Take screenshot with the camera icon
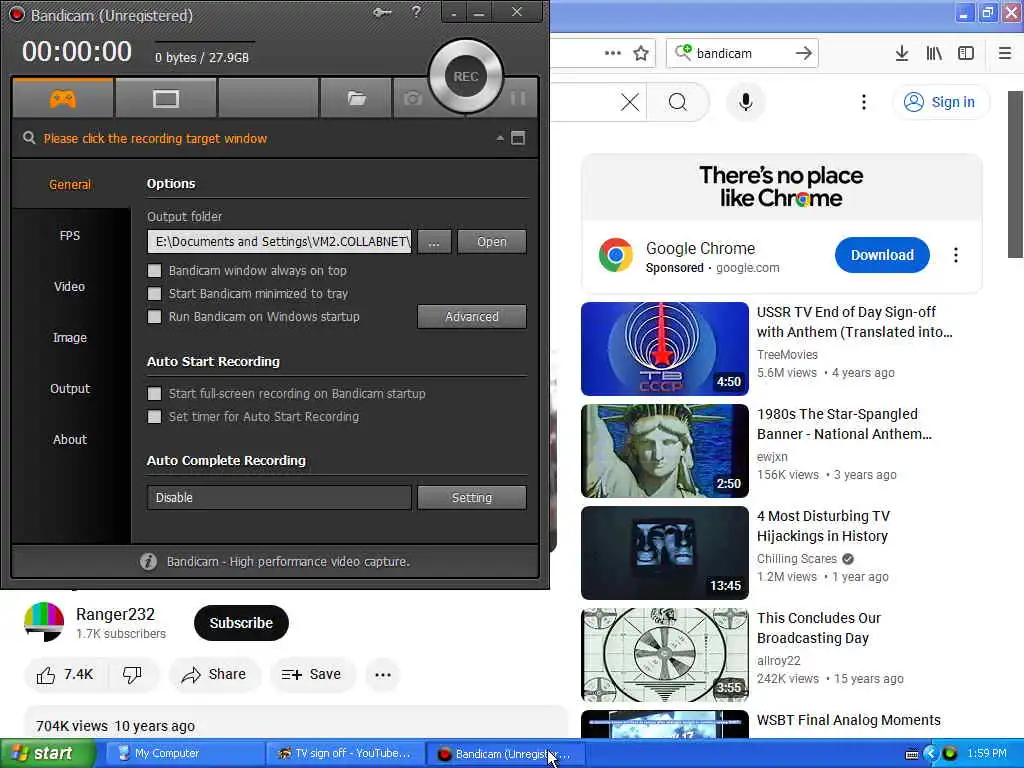 [412, 99]
